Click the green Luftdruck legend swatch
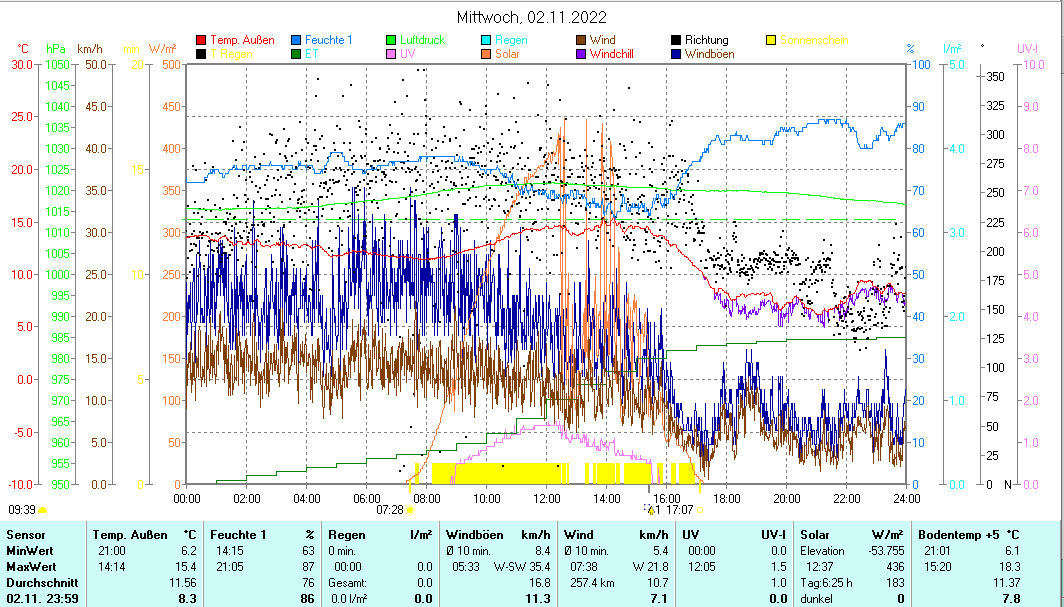 391,41
